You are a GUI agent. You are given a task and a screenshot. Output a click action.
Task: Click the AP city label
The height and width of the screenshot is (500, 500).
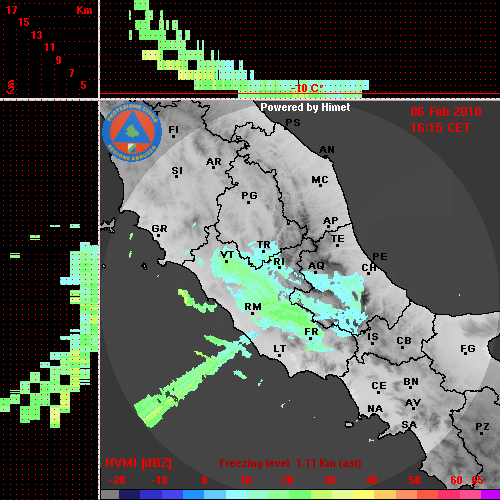tap(330, 221)
